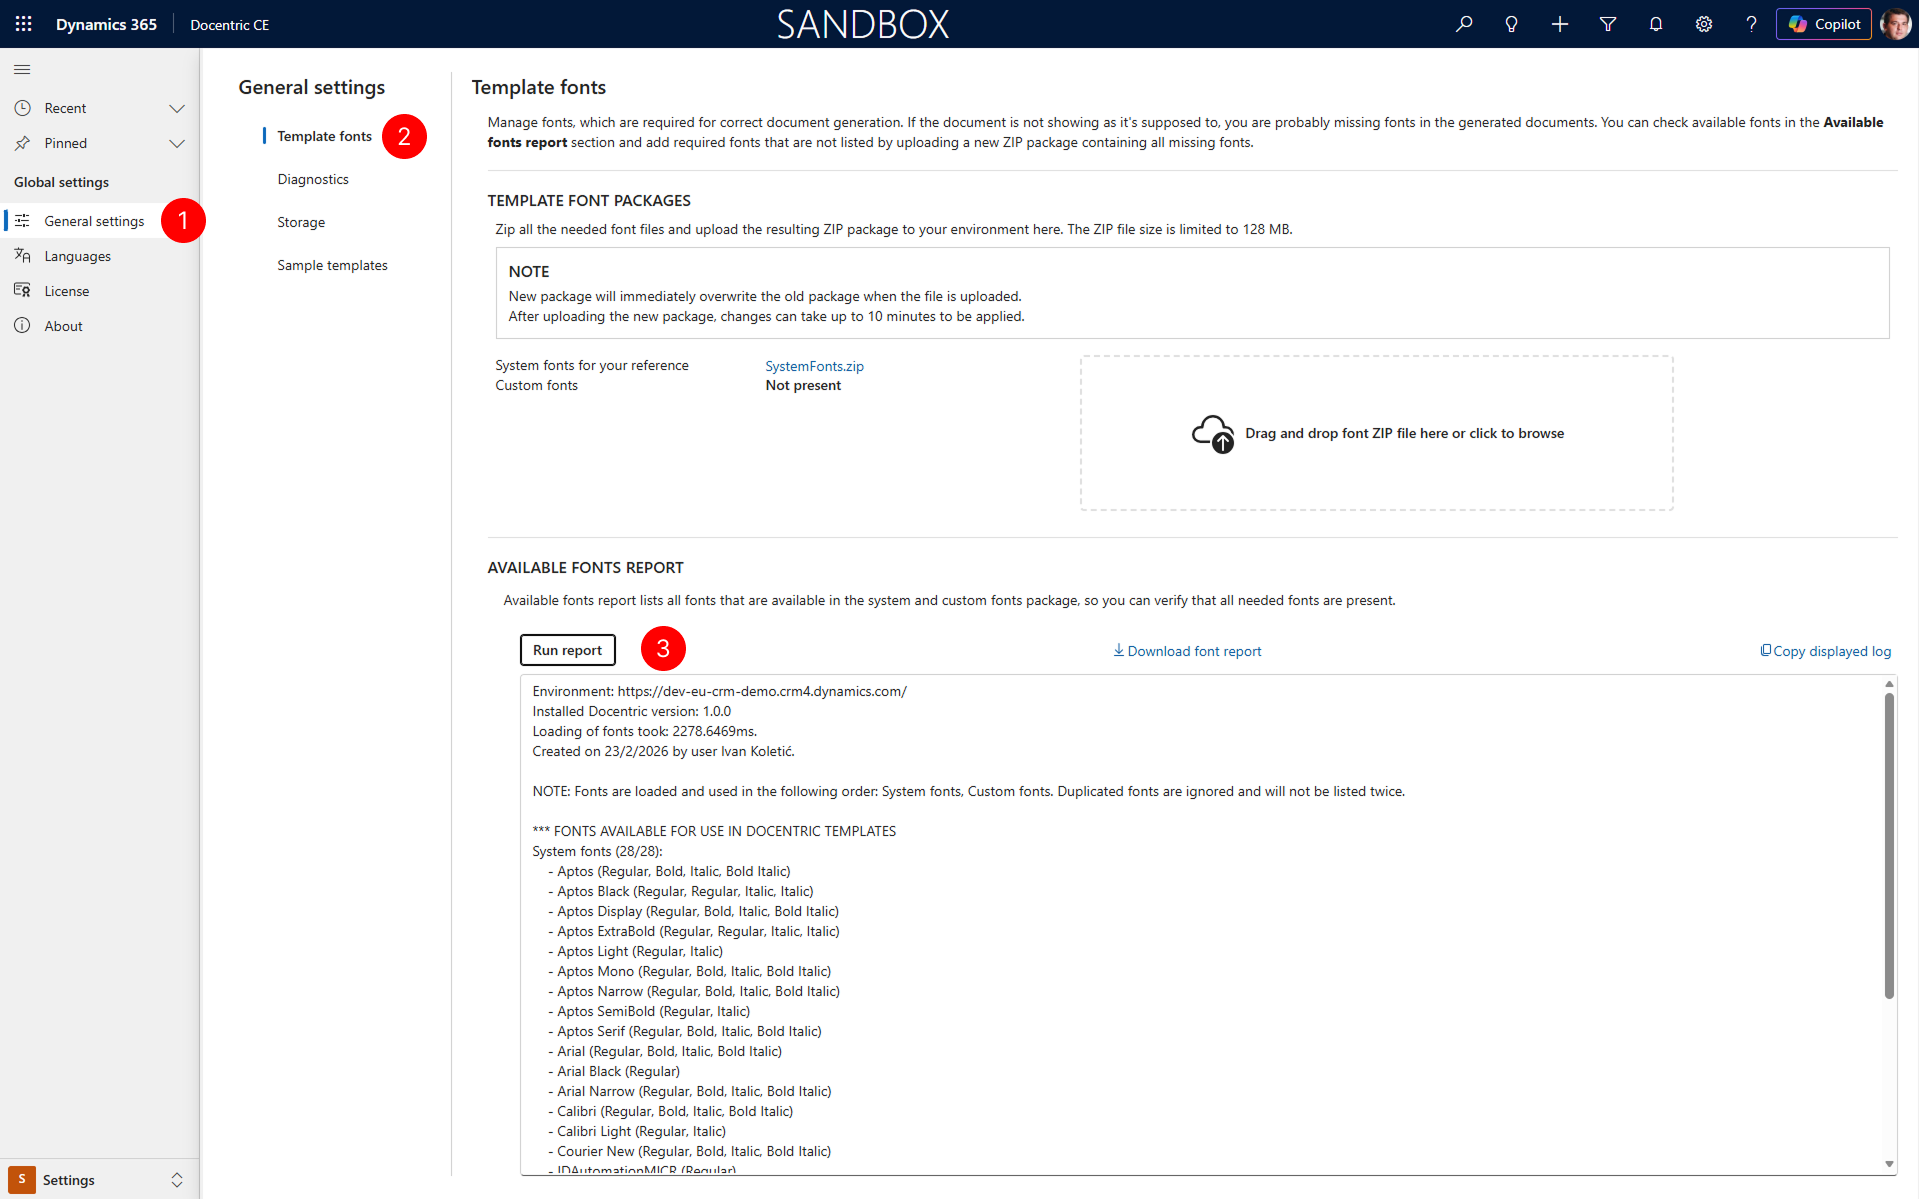Click the Run report button

pos(567,650)
